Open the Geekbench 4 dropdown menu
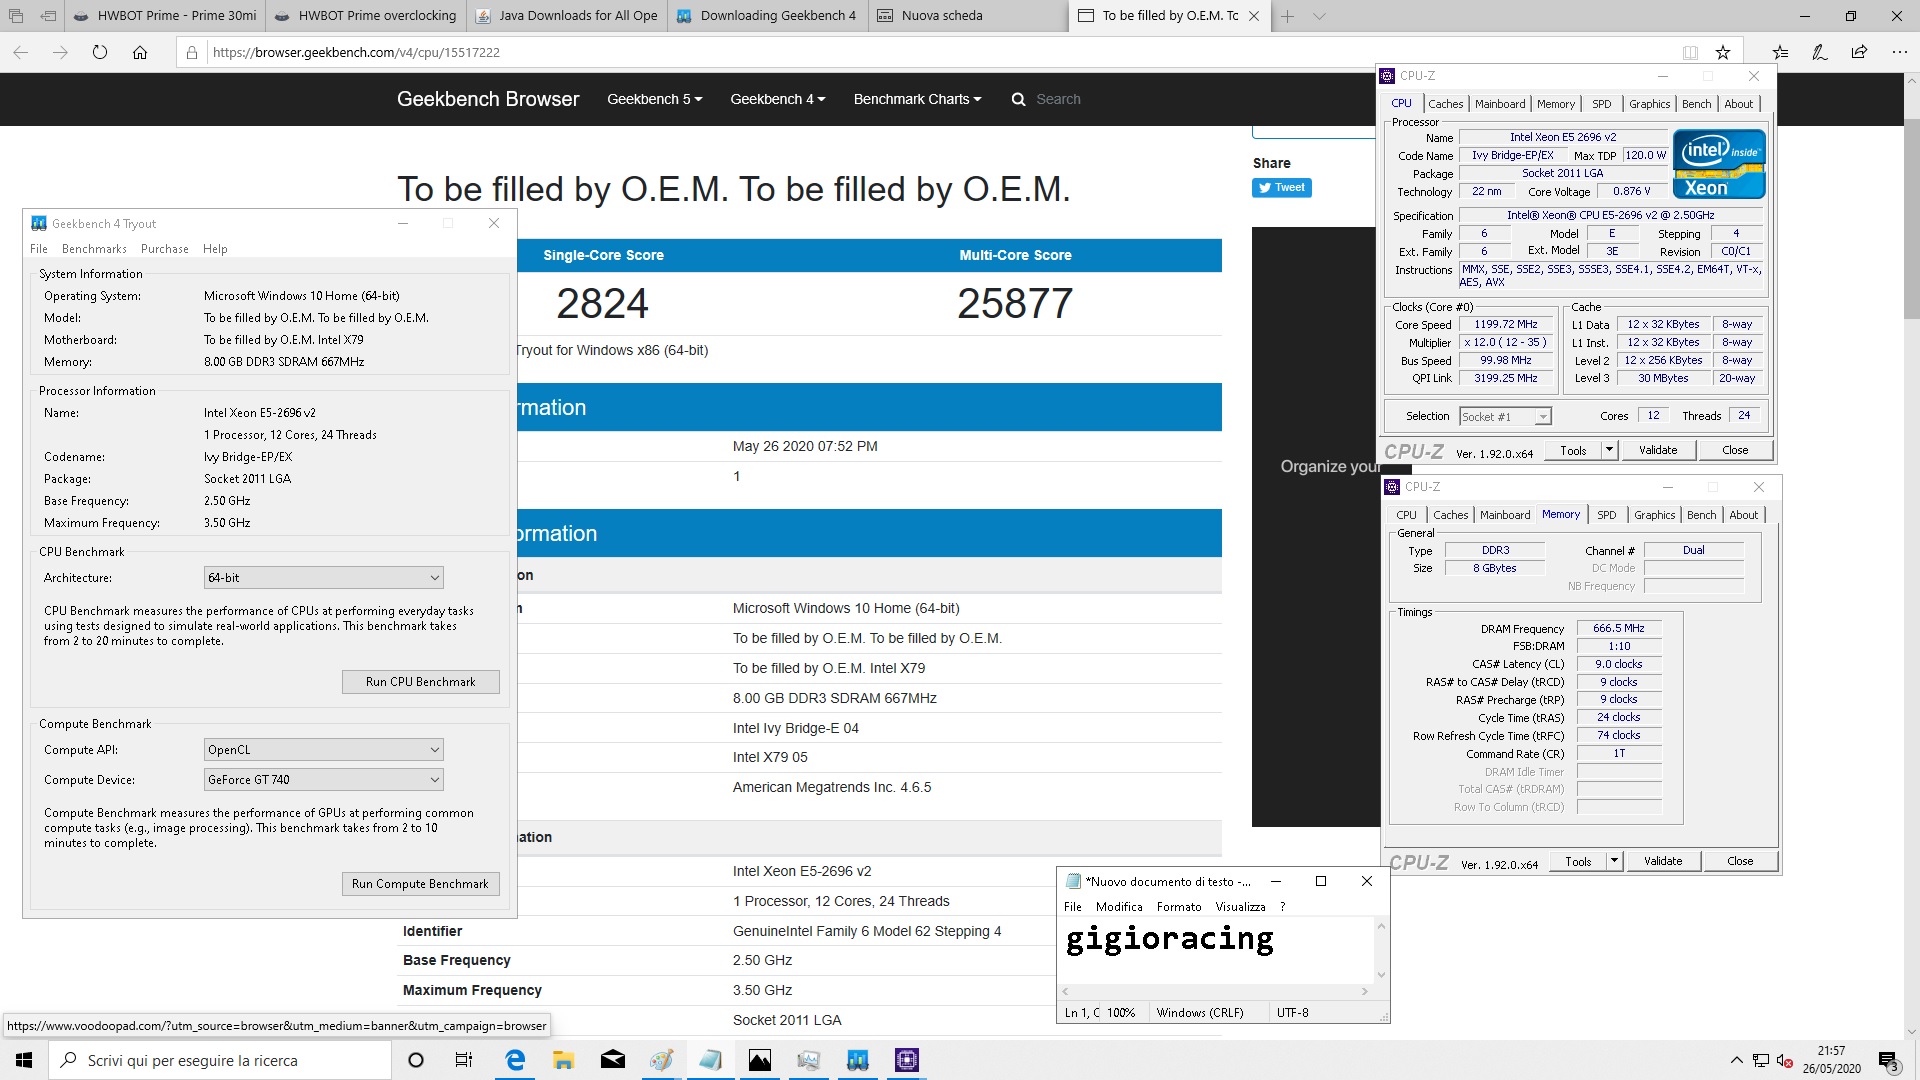 (x=777, y=99)
